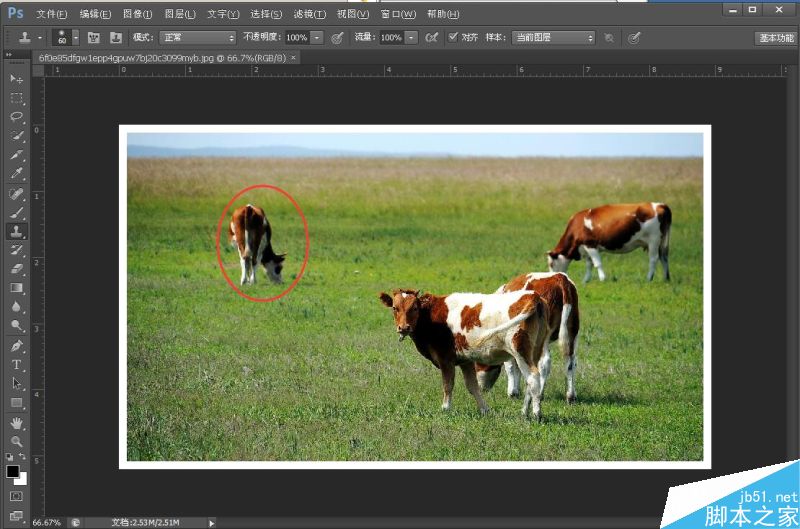Select the Rectangle shape tool

[x=16, y=403]
